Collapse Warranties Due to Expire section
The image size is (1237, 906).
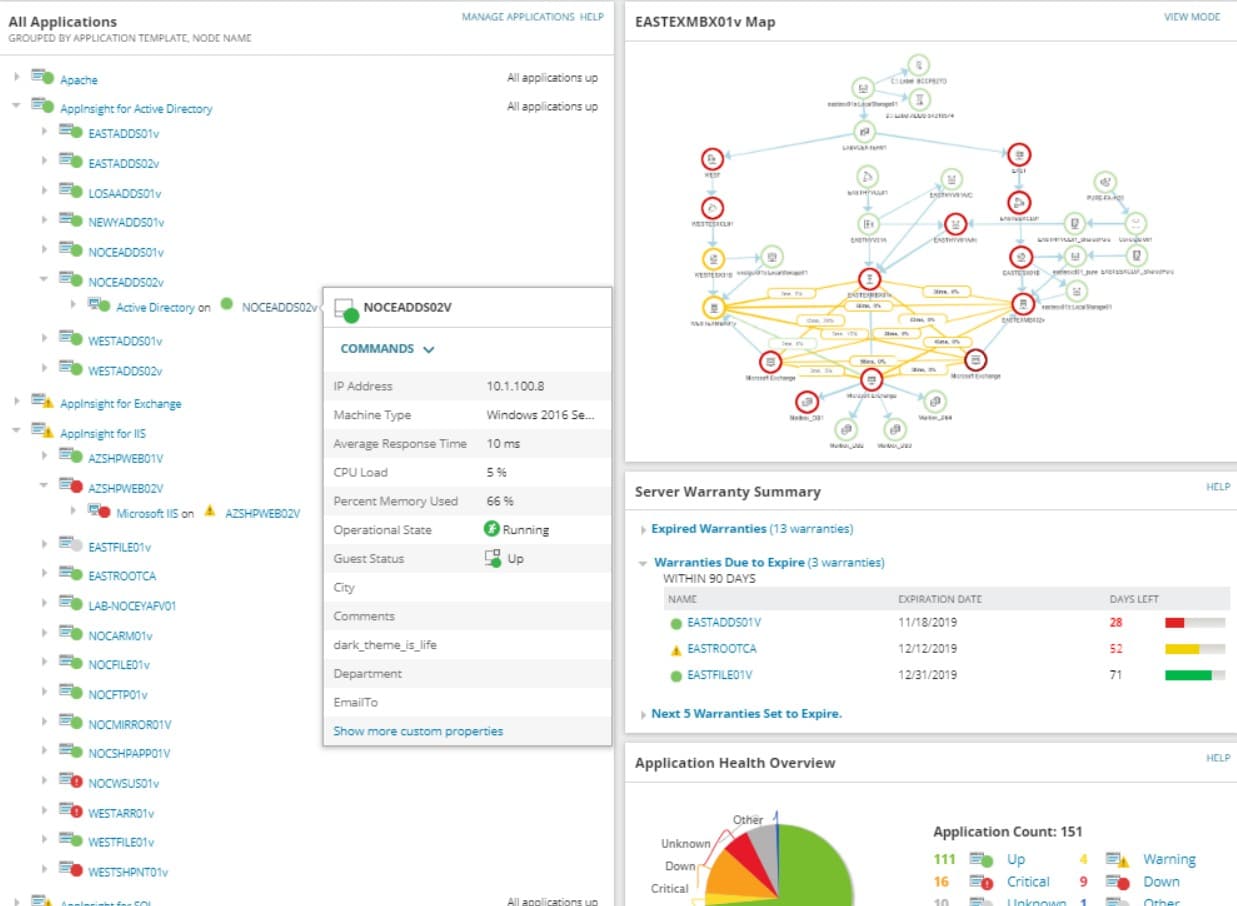tap(644, 563)
